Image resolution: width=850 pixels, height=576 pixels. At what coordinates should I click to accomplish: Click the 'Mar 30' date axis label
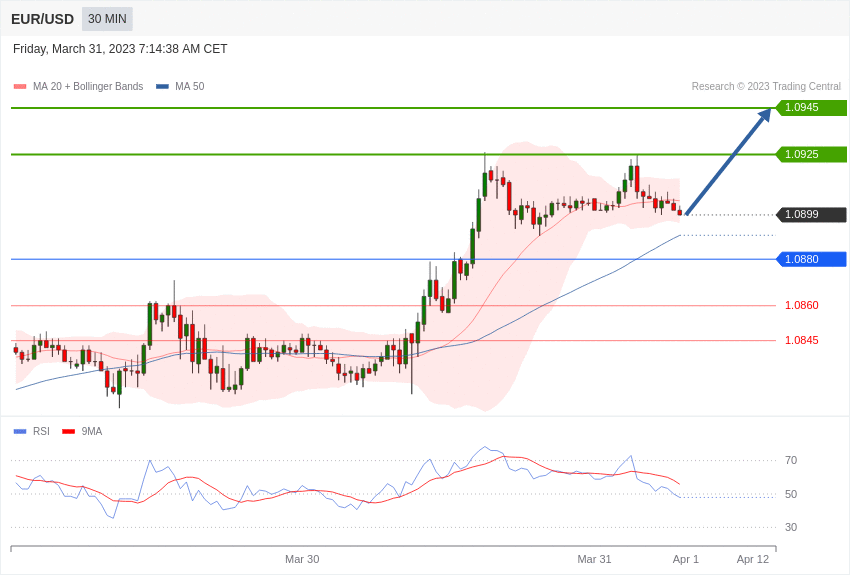[302, 559]
